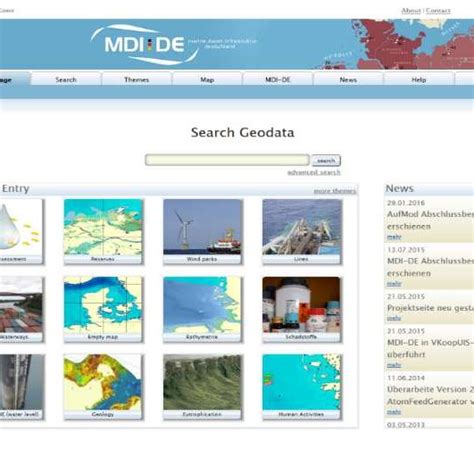
Task: Click mehr under MDI-DE in VKoopUIS news
Action: pos(394,365)
